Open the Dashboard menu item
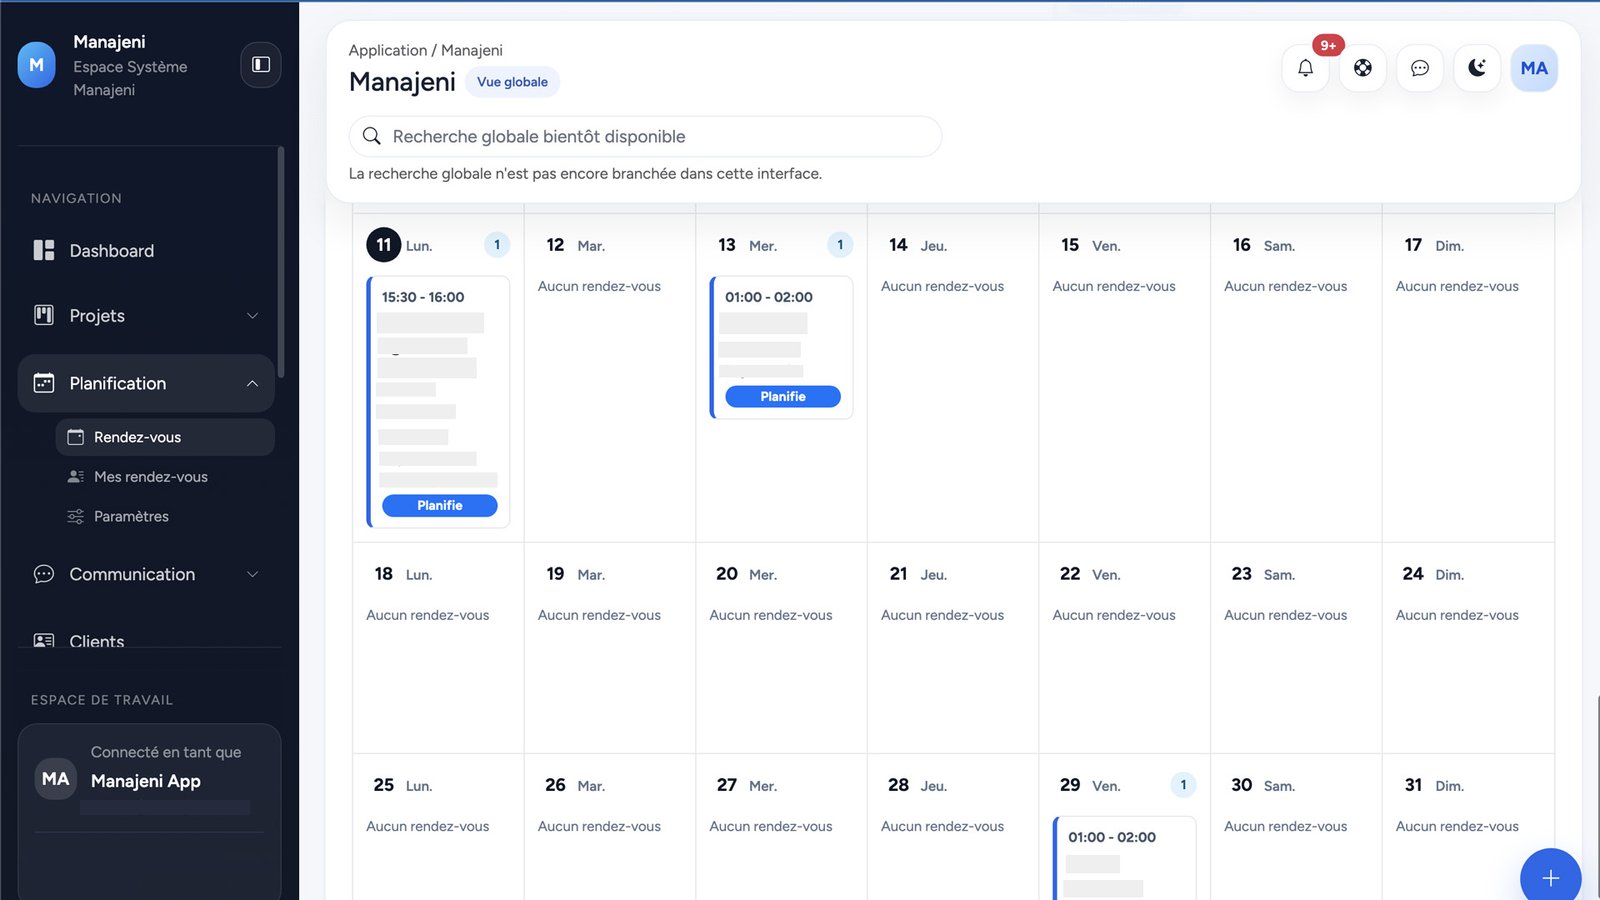 point(146,250)
